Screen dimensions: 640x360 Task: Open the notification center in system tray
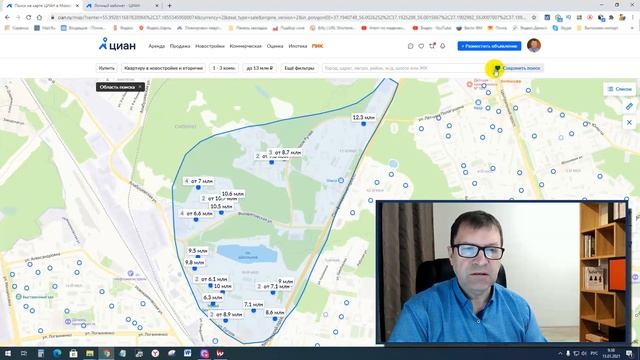(x=629, y=353)
